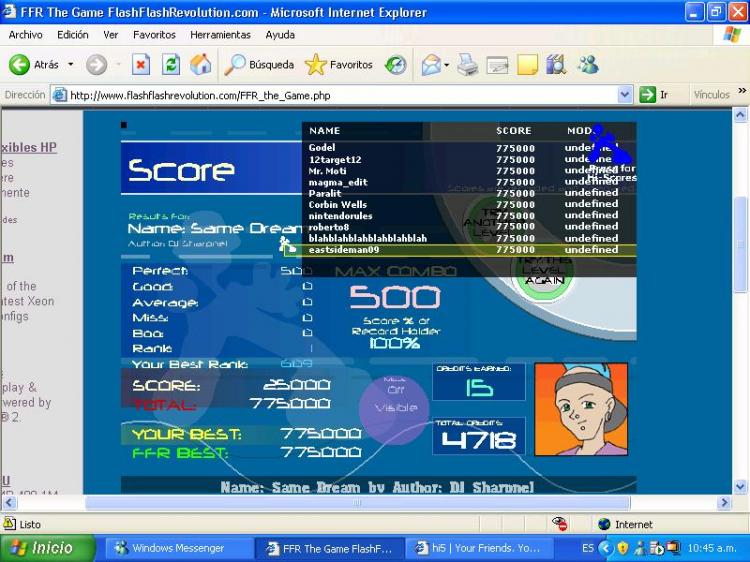Click the grey forward arrow icon
The height and width of the screenshot is (562, 750).
[96, 65]
